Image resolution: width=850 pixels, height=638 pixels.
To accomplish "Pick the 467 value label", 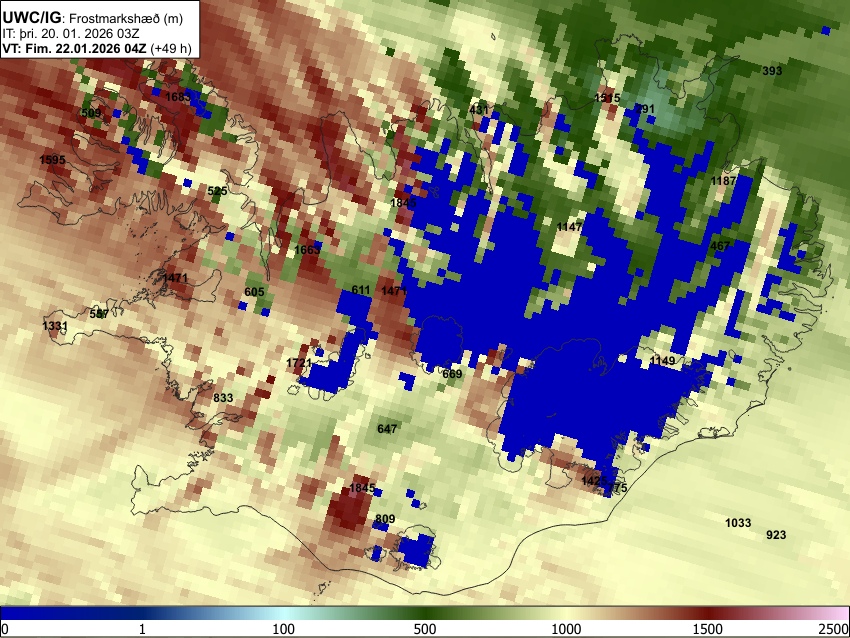I will point(720,246).
